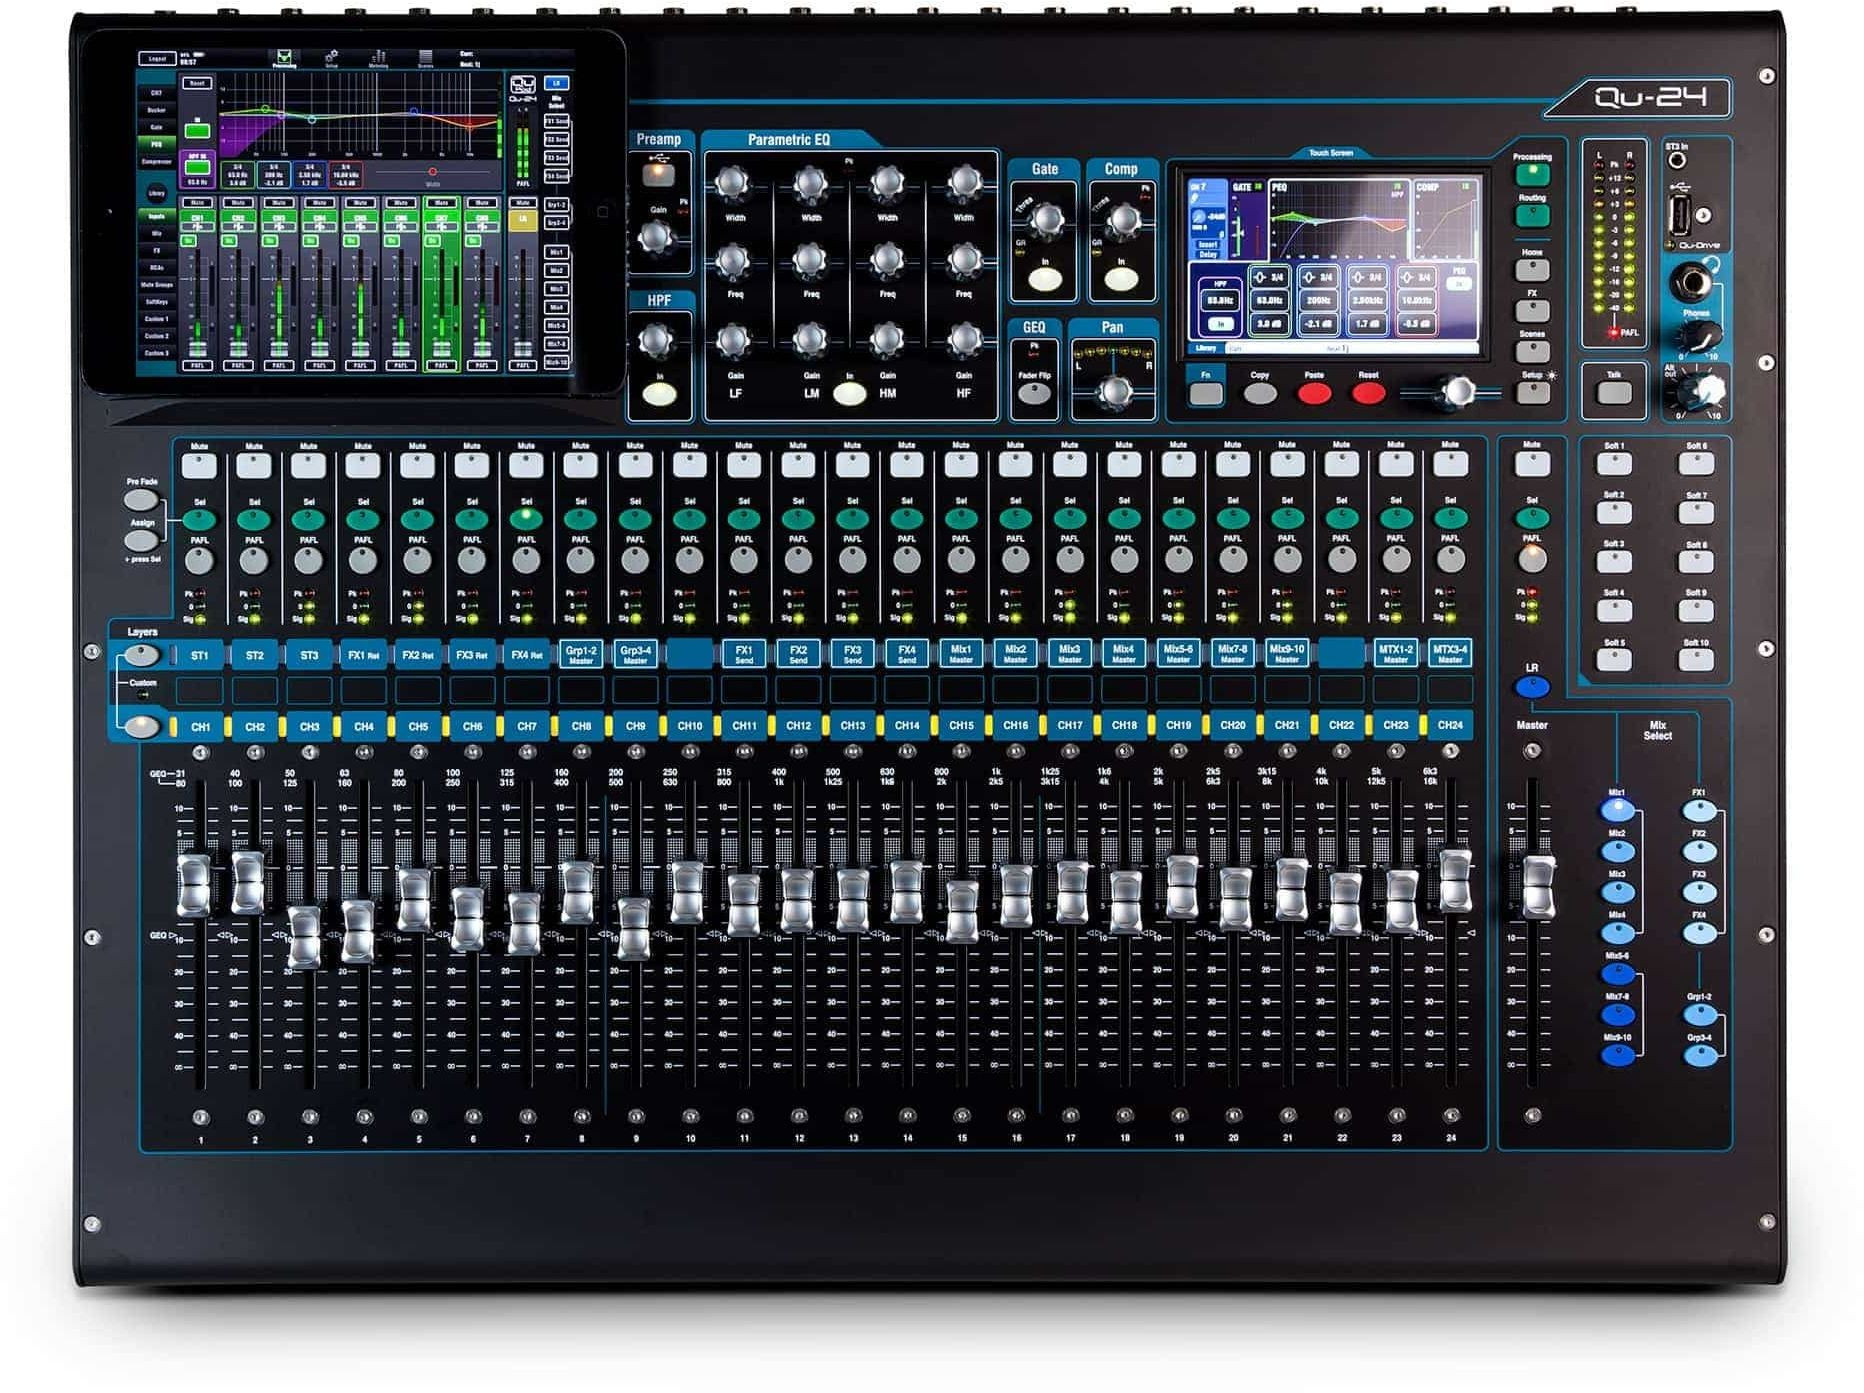Image resolution: width=1864 pixels, height=1393 pixels.
Task: Select the Processing tab on the iPad app
Action: 284,59
